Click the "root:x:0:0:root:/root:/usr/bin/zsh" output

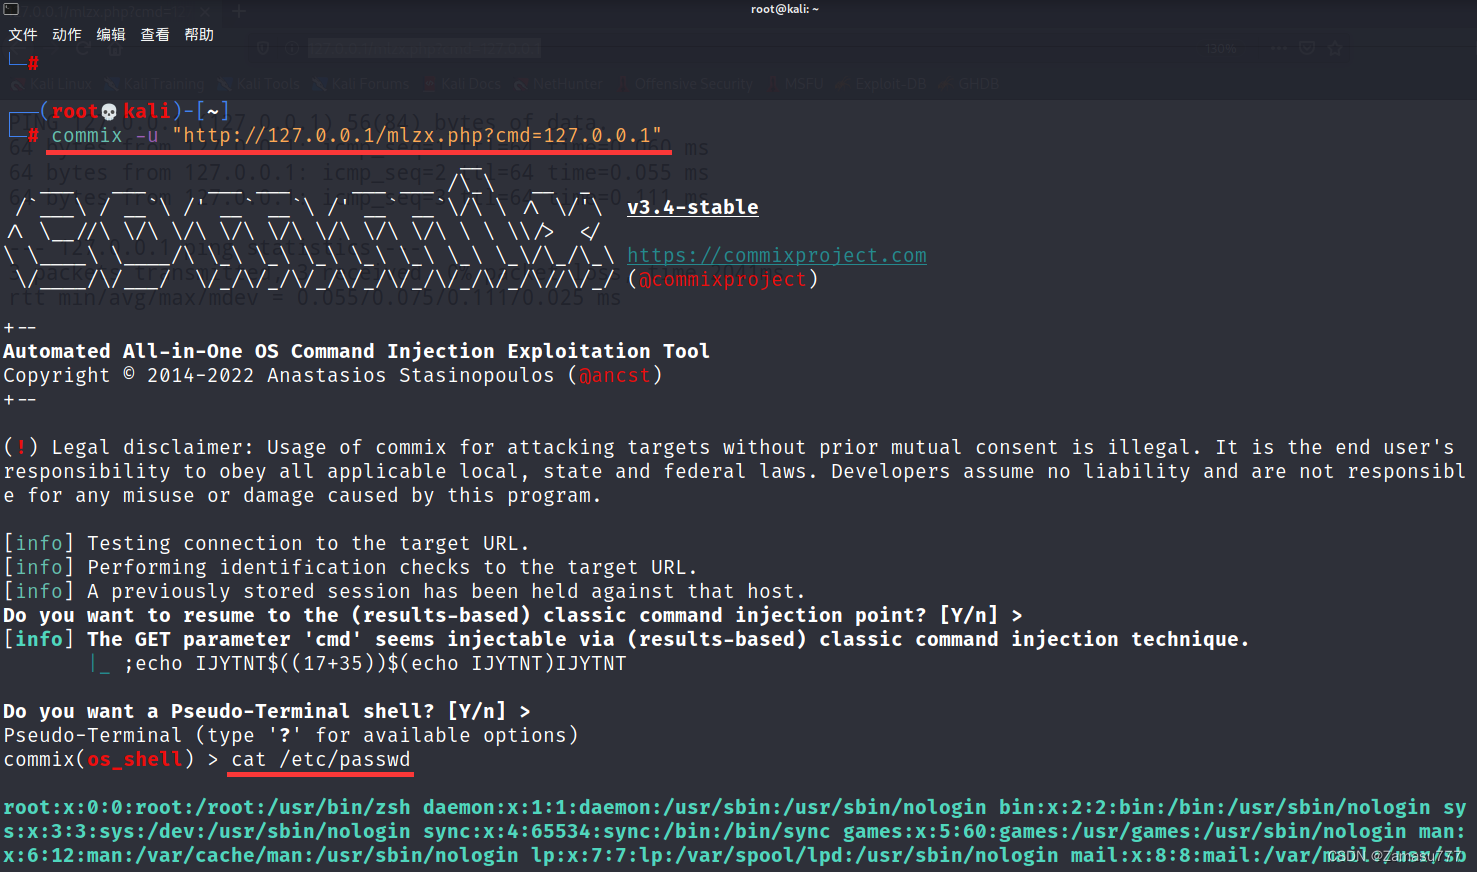[207, 807]
